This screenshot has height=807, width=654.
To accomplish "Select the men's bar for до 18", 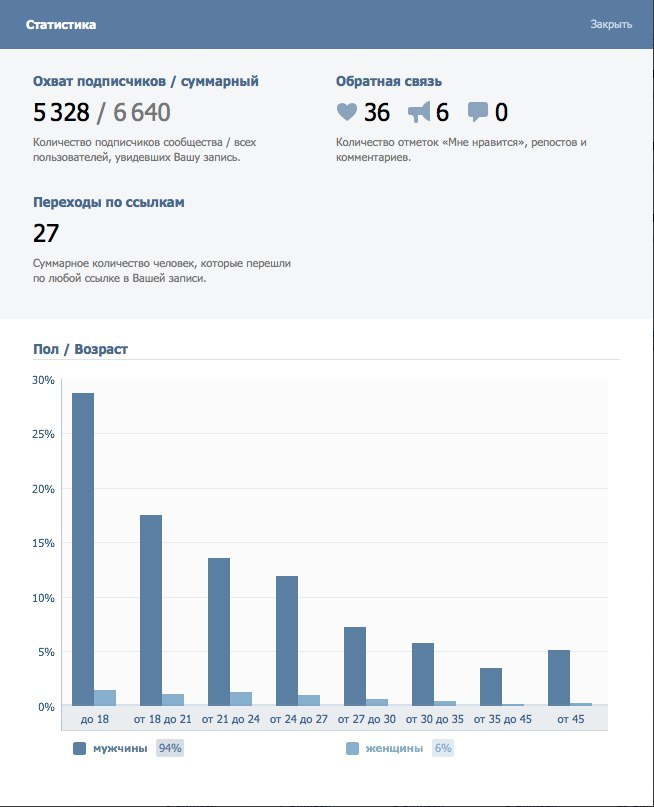I will 83,549.
